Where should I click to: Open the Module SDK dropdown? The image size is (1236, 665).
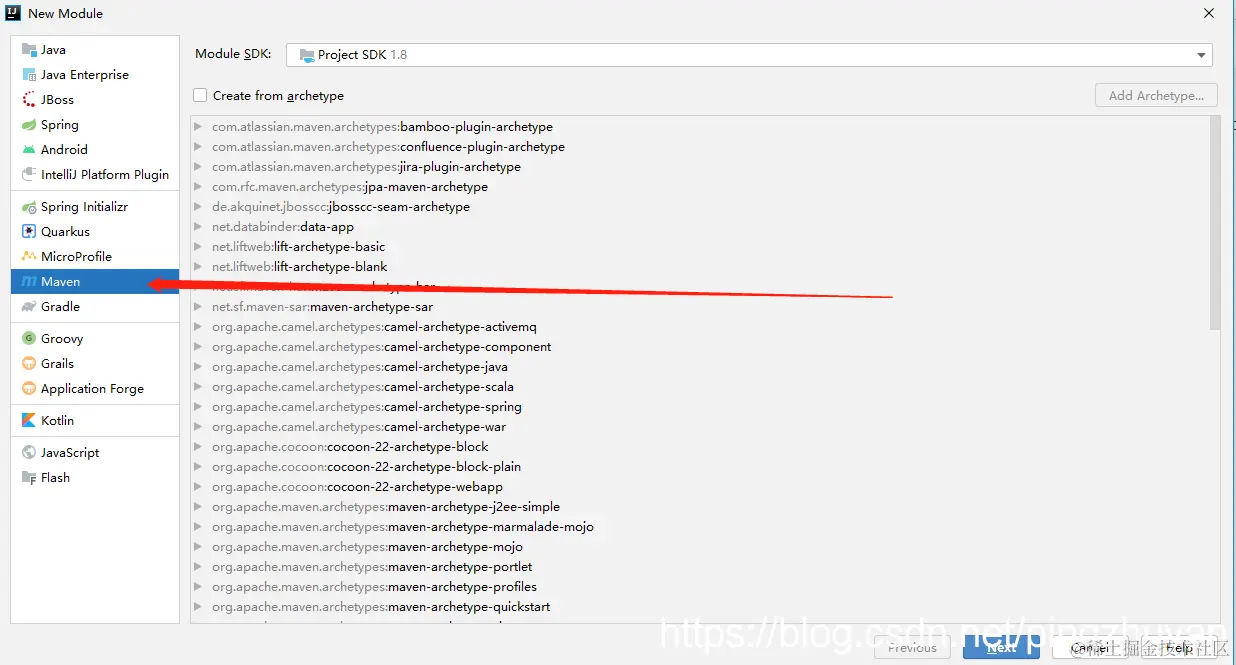tap(749, 55)
